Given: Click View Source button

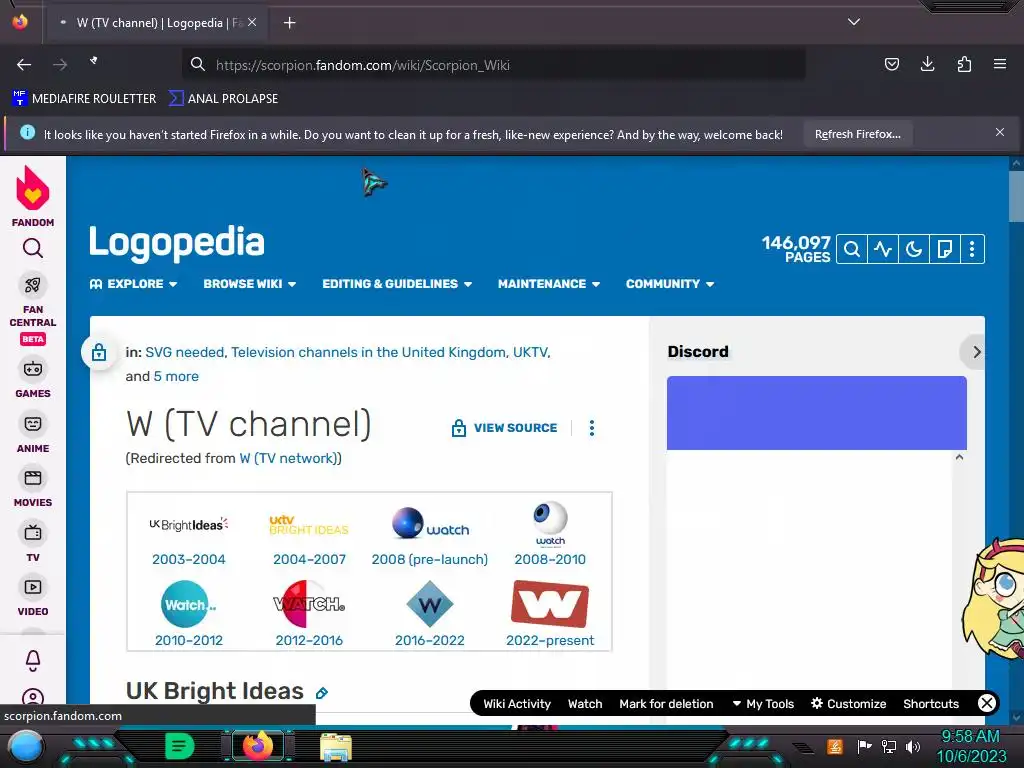Looking at the screenshot, I should (x=504, y=428).
